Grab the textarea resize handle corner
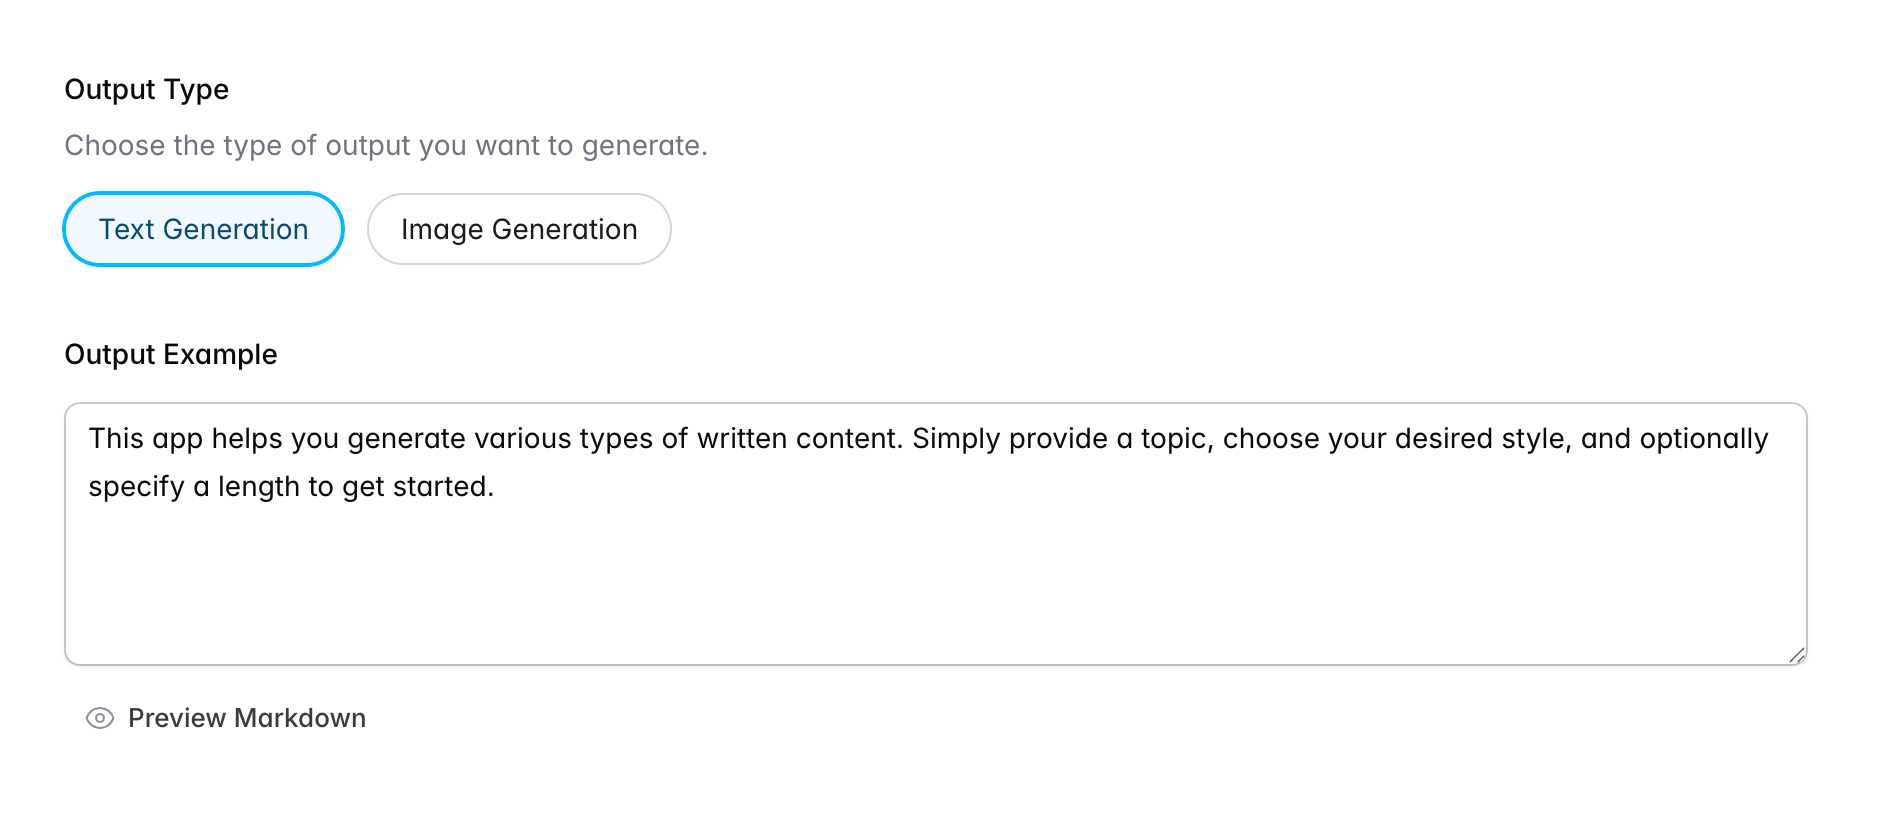Image resolution: width=1888 pixels, height=818 pixels. tap(1796, 655)
